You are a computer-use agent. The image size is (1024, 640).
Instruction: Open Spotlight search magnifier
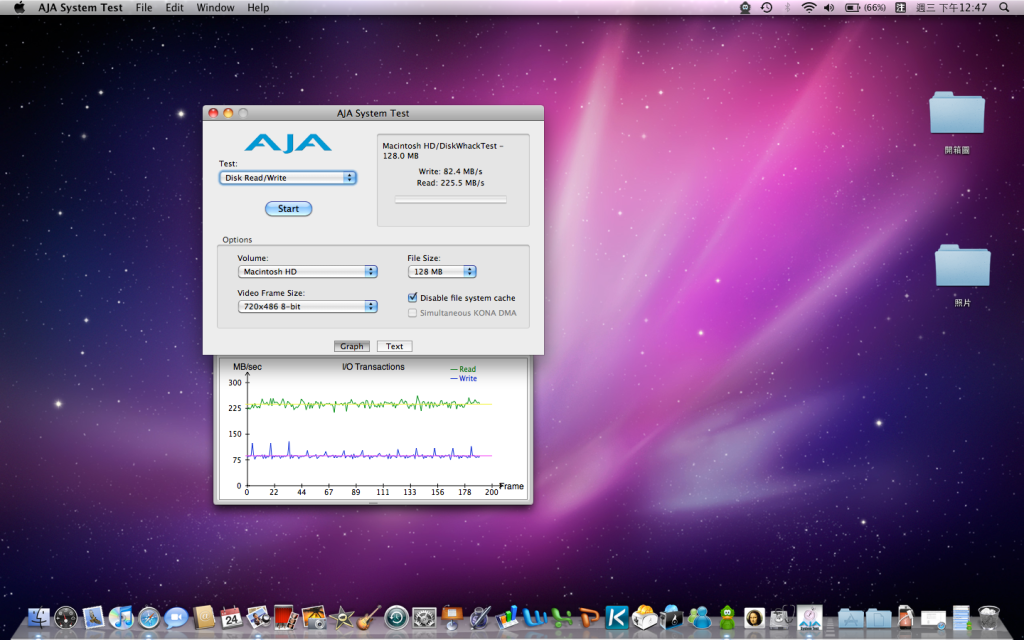click(x=1004, y=8)
